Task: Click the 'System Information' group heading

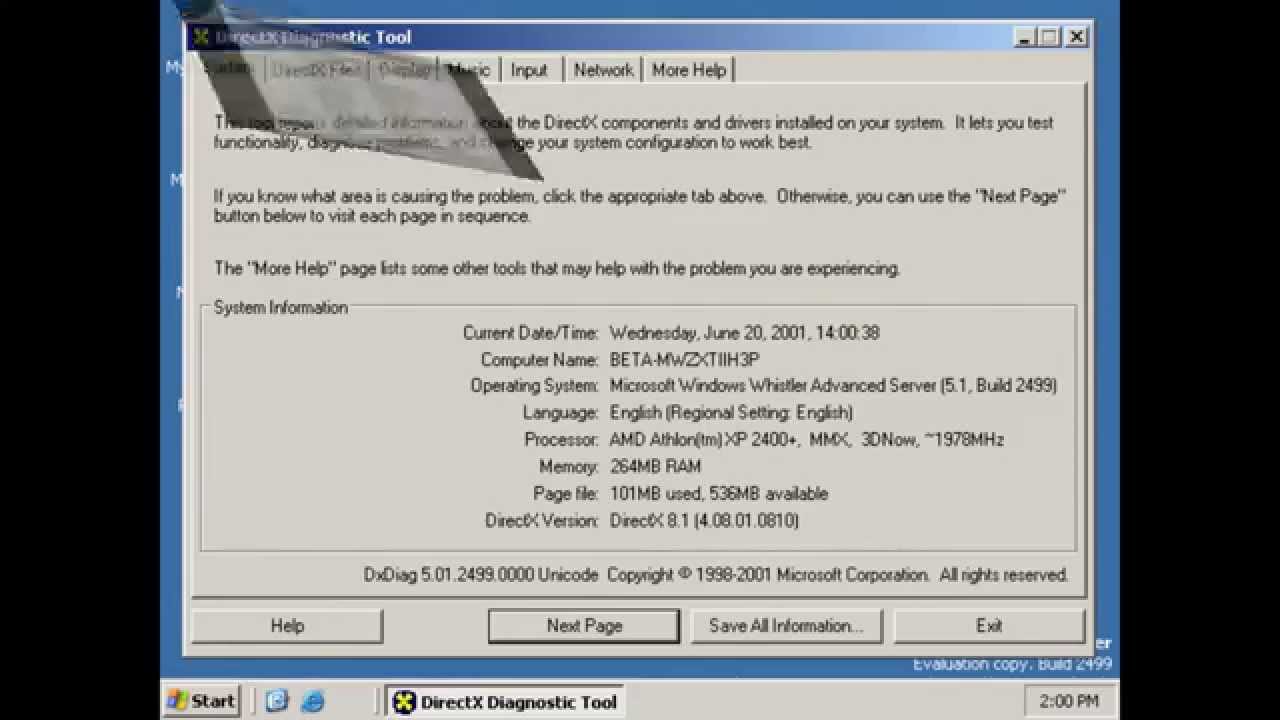Action: click(x=281, y=308)
